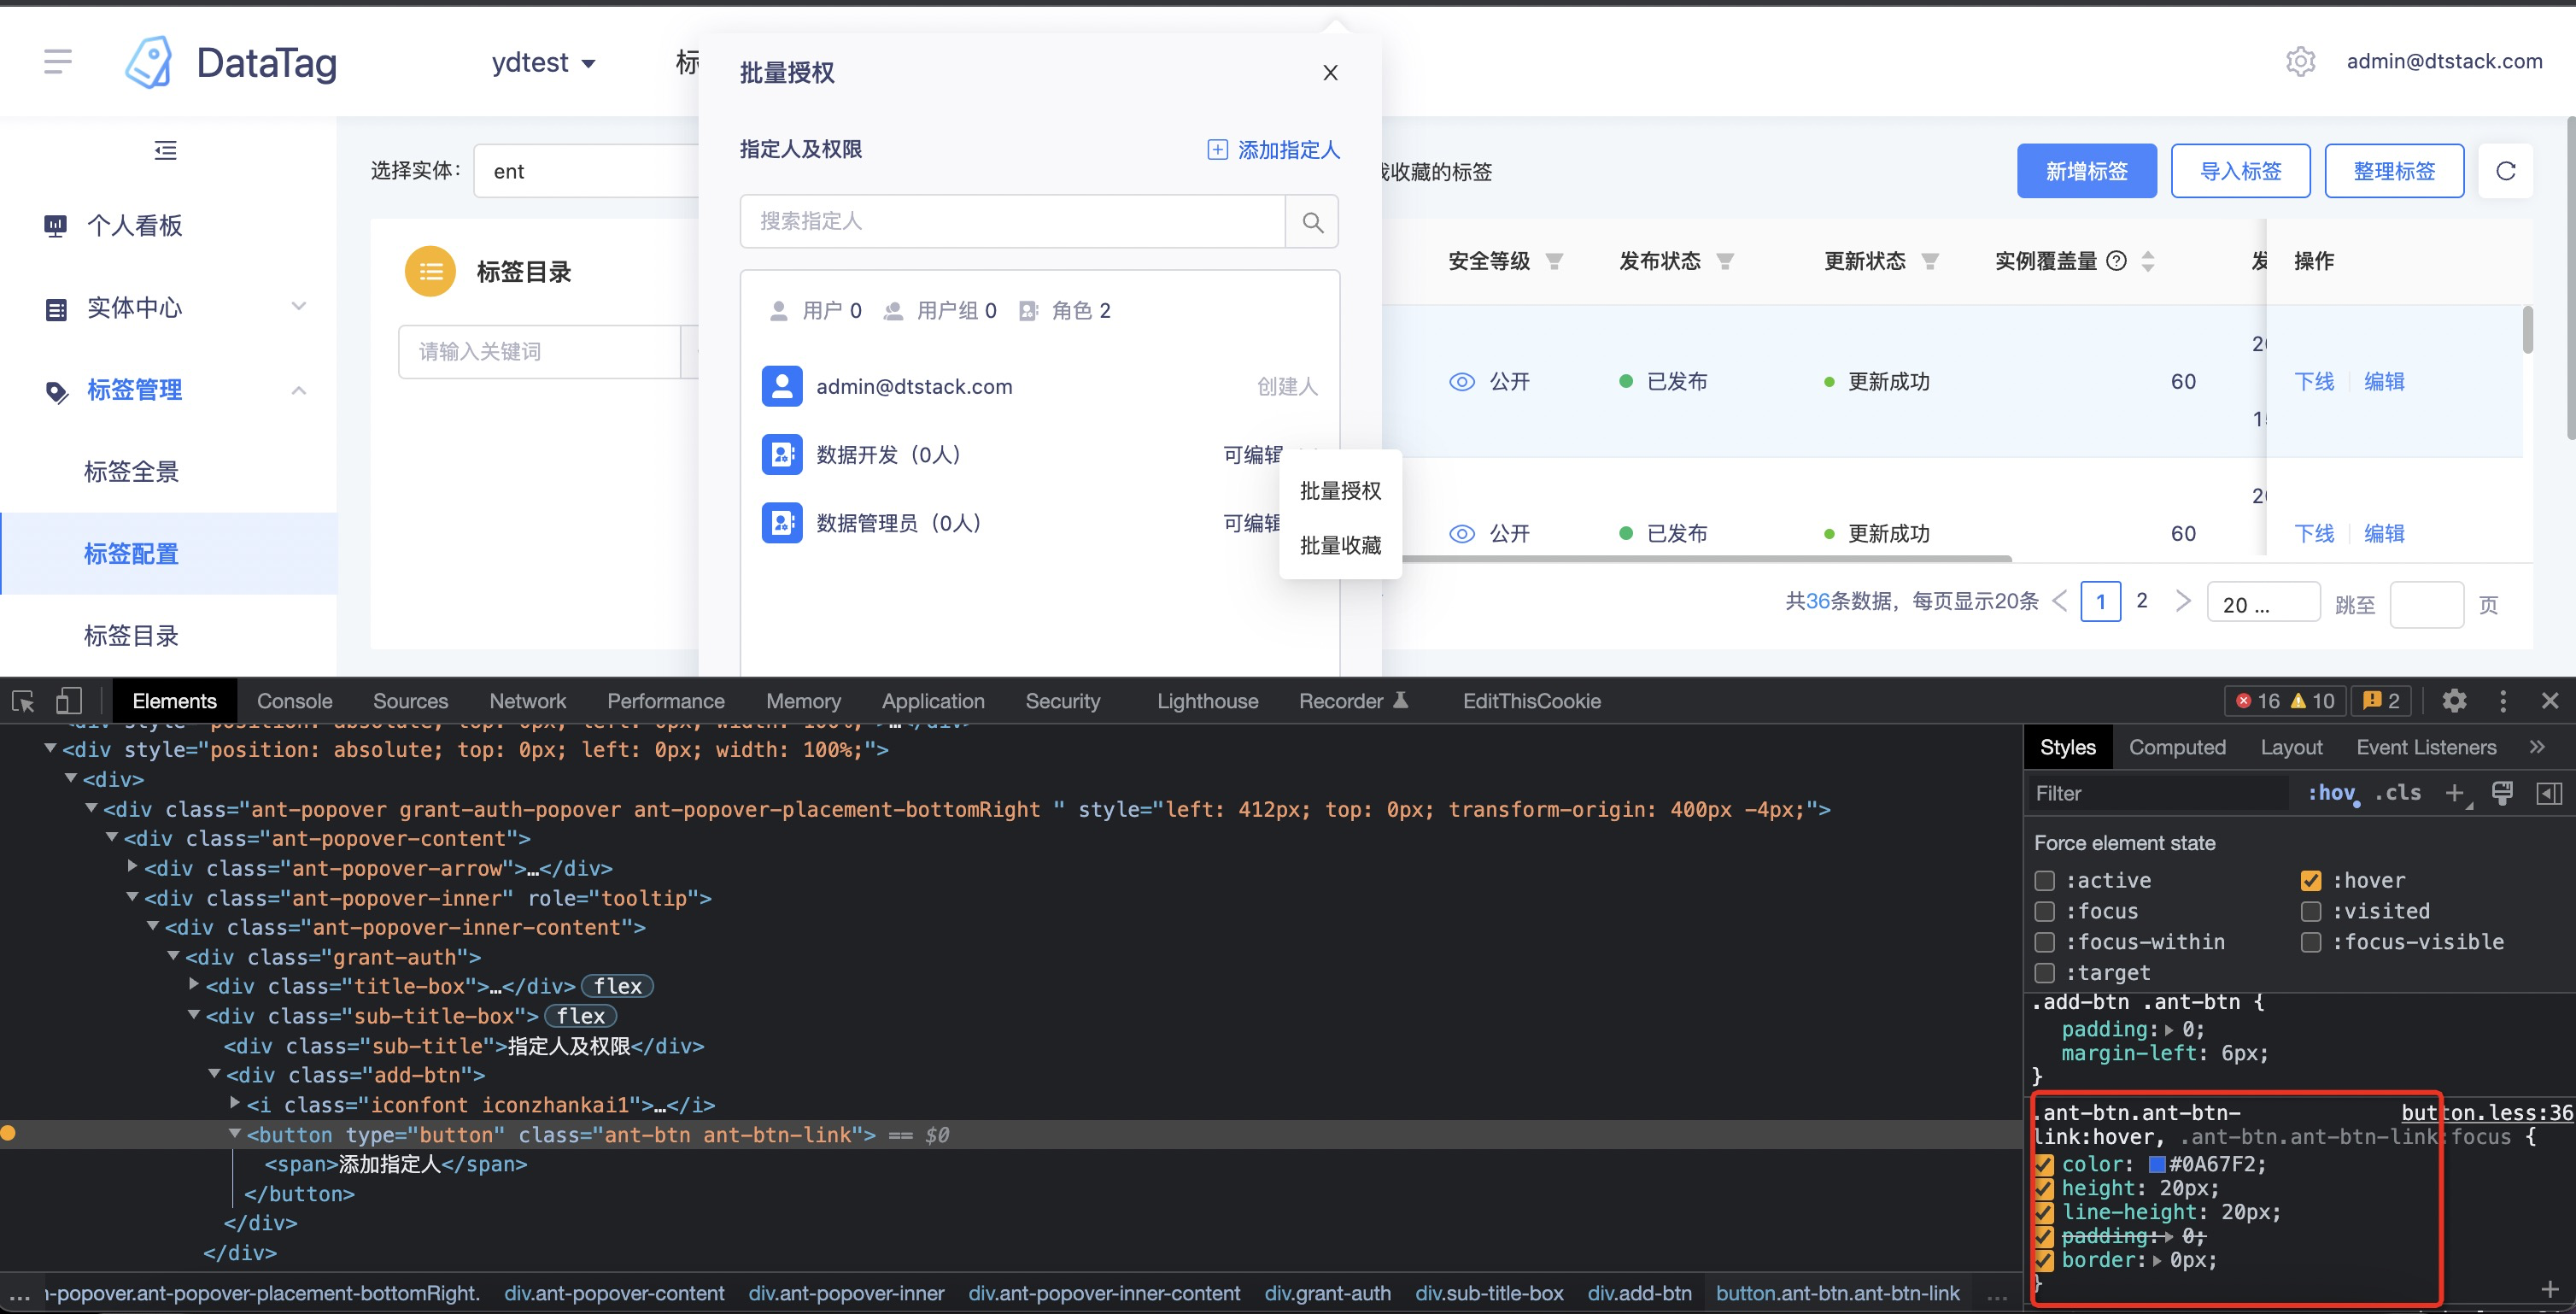Screen dimensions: 2576x1314
Task: Click the 发布状态 column filter icon
Action: (x=1725, y=261)
